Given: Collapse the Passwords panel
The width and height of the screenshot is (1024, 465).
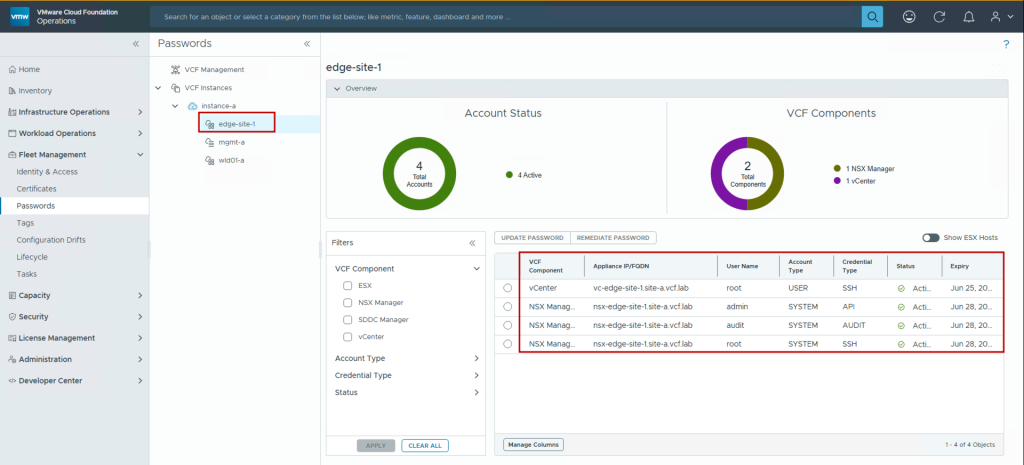Looking at the screenshot, I should [306, 44].
